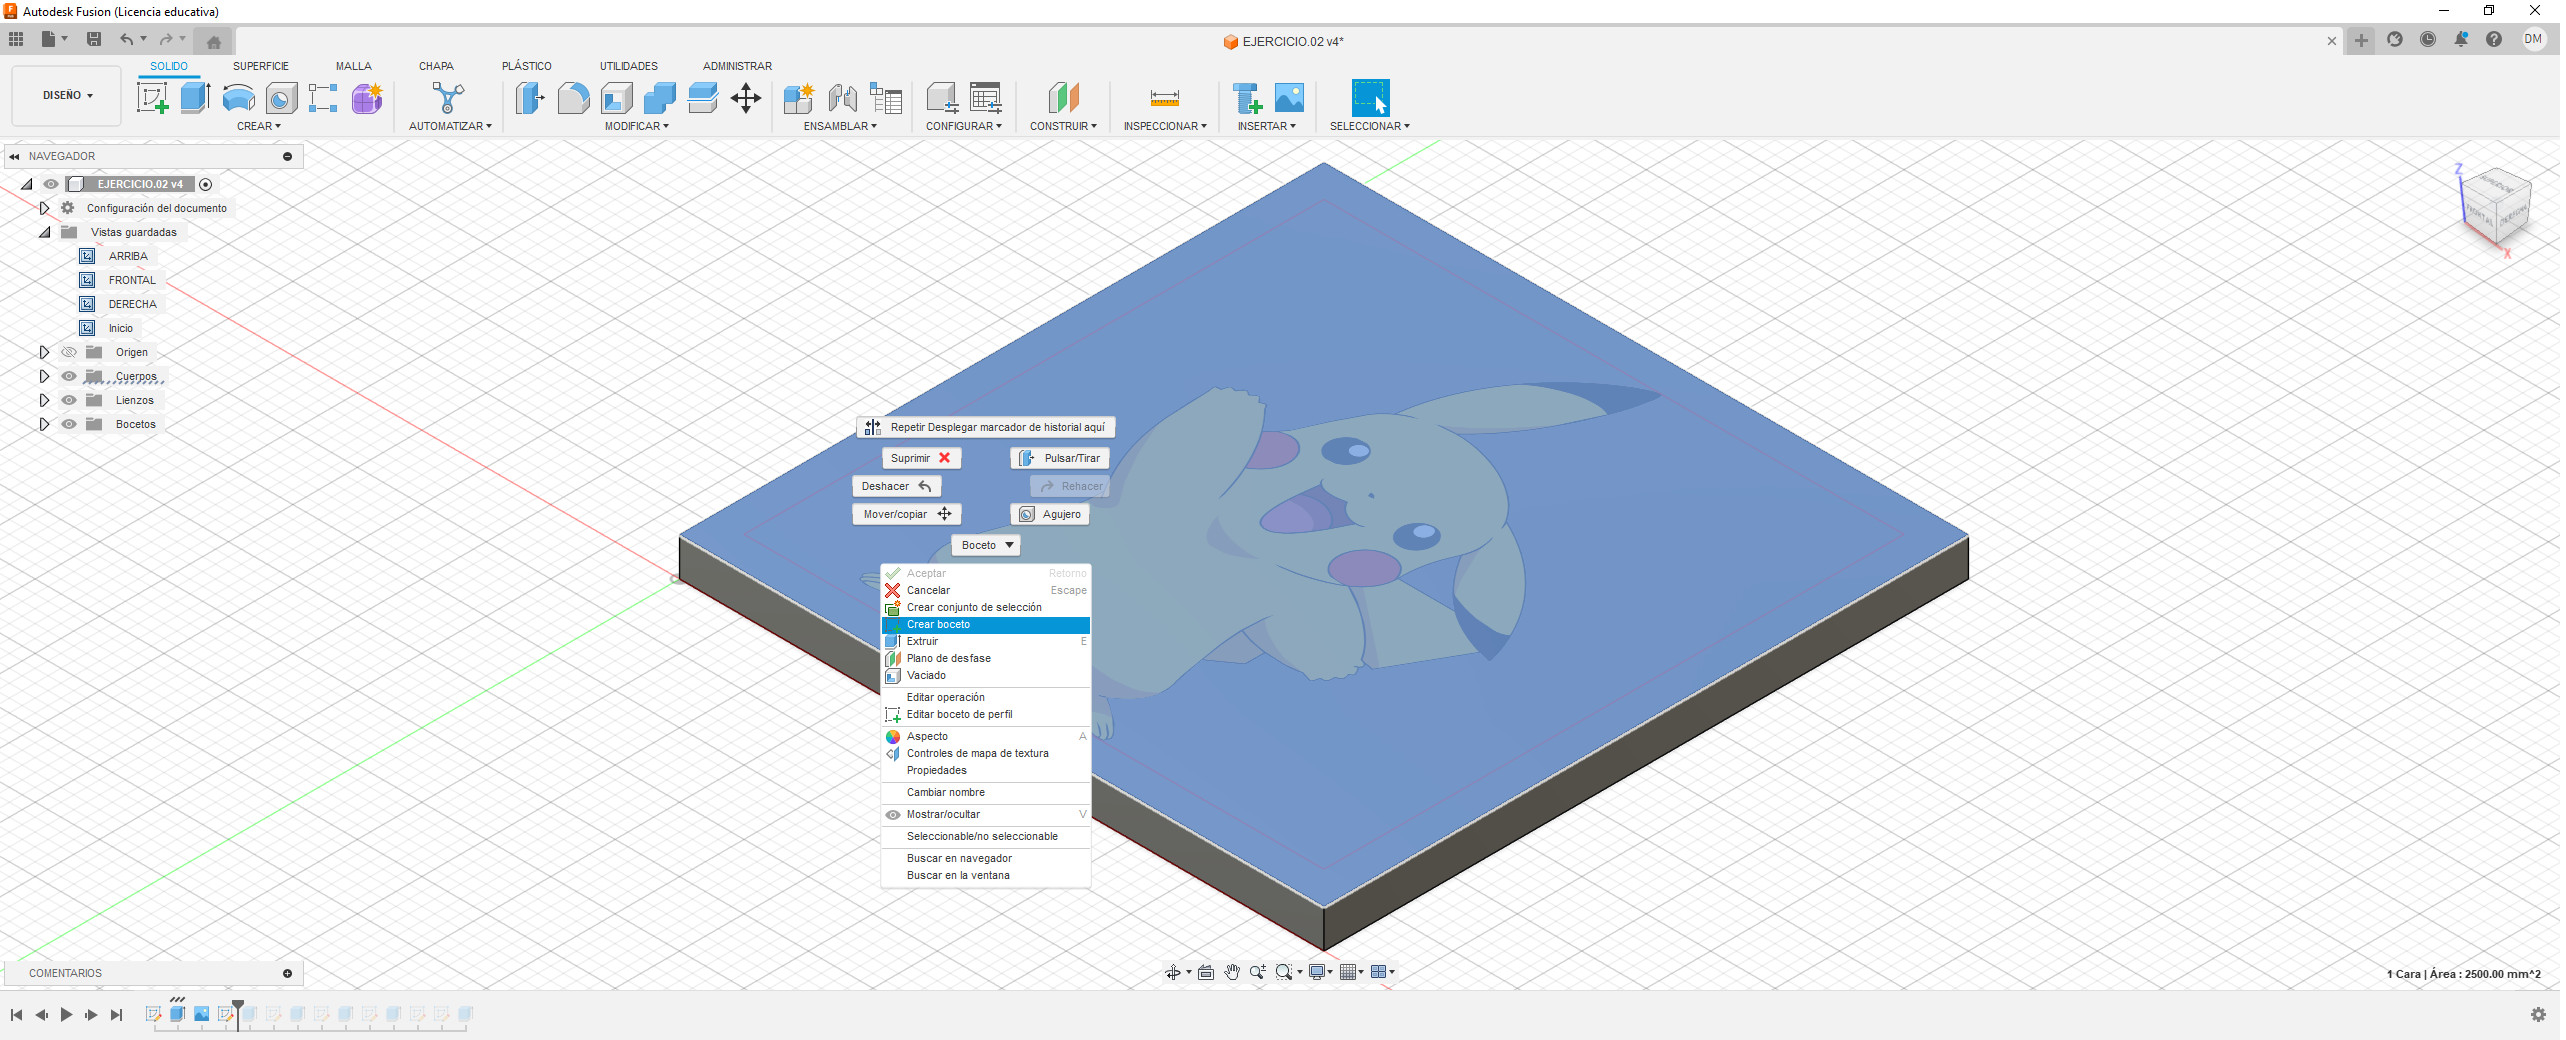Switch to the SUPERFICIE tab
This screenshot has height=1040, width=2566.
tap(260, 66)
